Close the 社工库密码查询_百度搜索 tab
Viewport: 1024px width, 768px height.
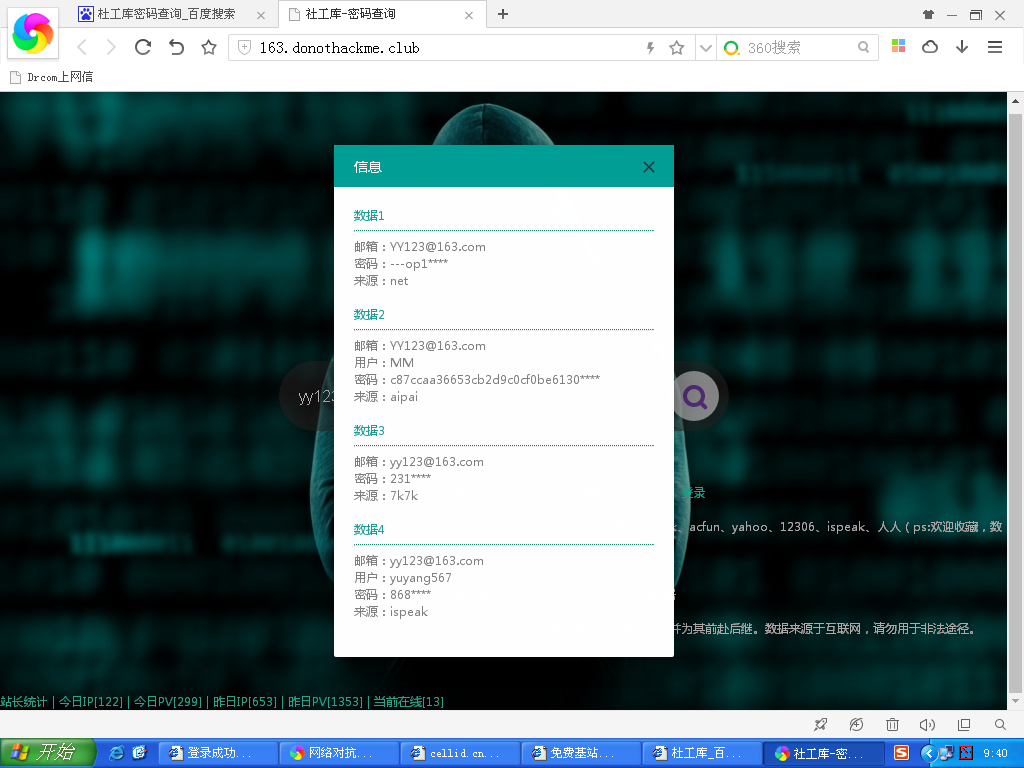click(261, 15)
